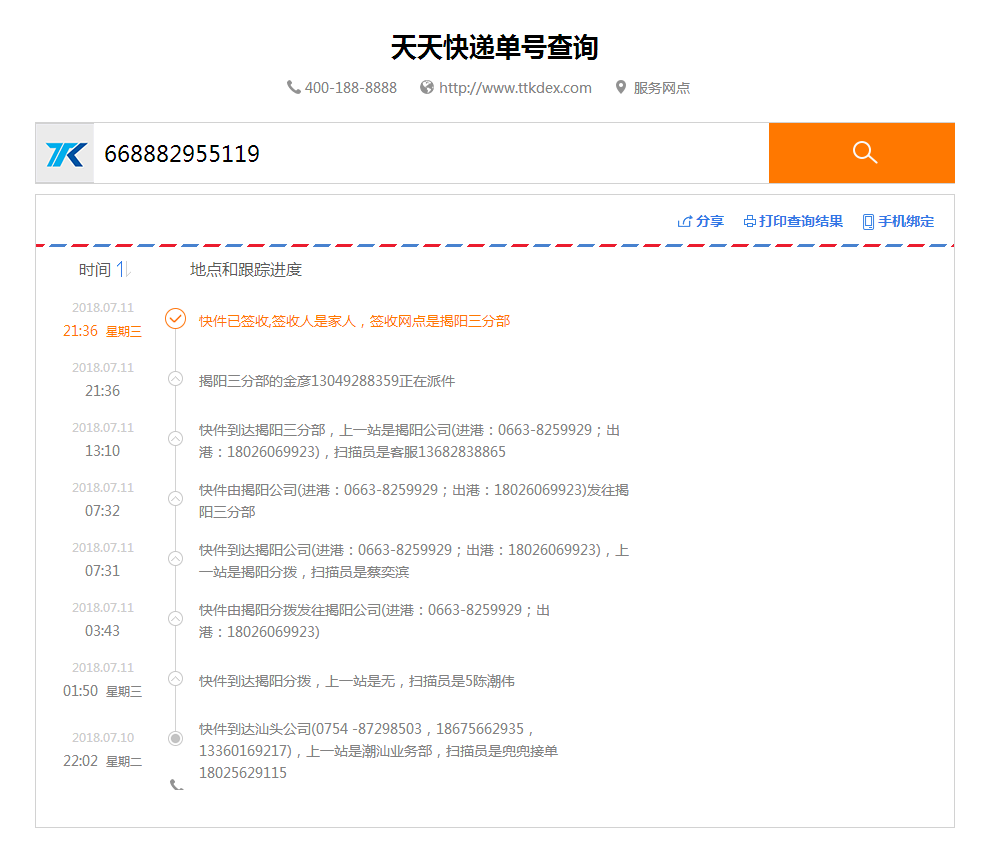
Task: Click the entry 快件到达揭阳三分部
Action: pos(410,441)
